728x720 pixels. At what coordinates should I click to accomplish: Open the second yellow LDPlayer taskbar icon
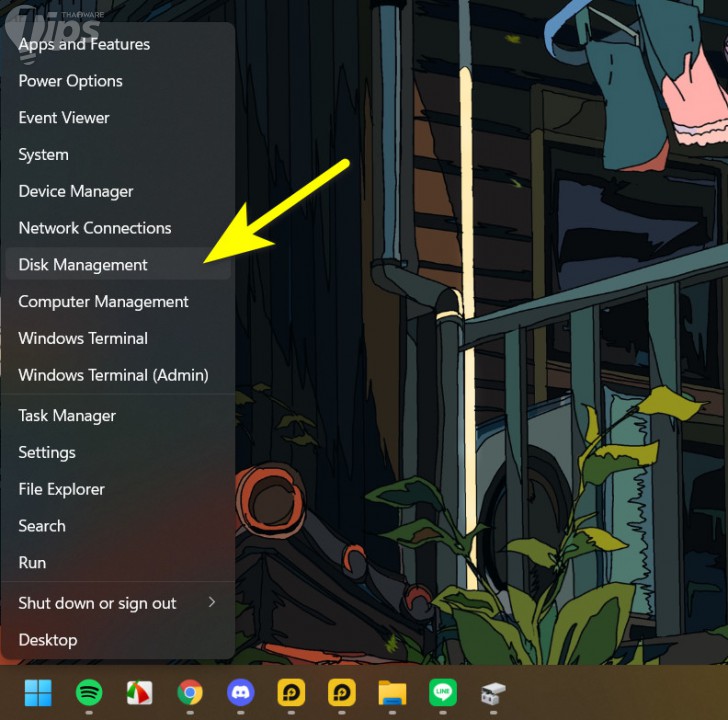342,693
